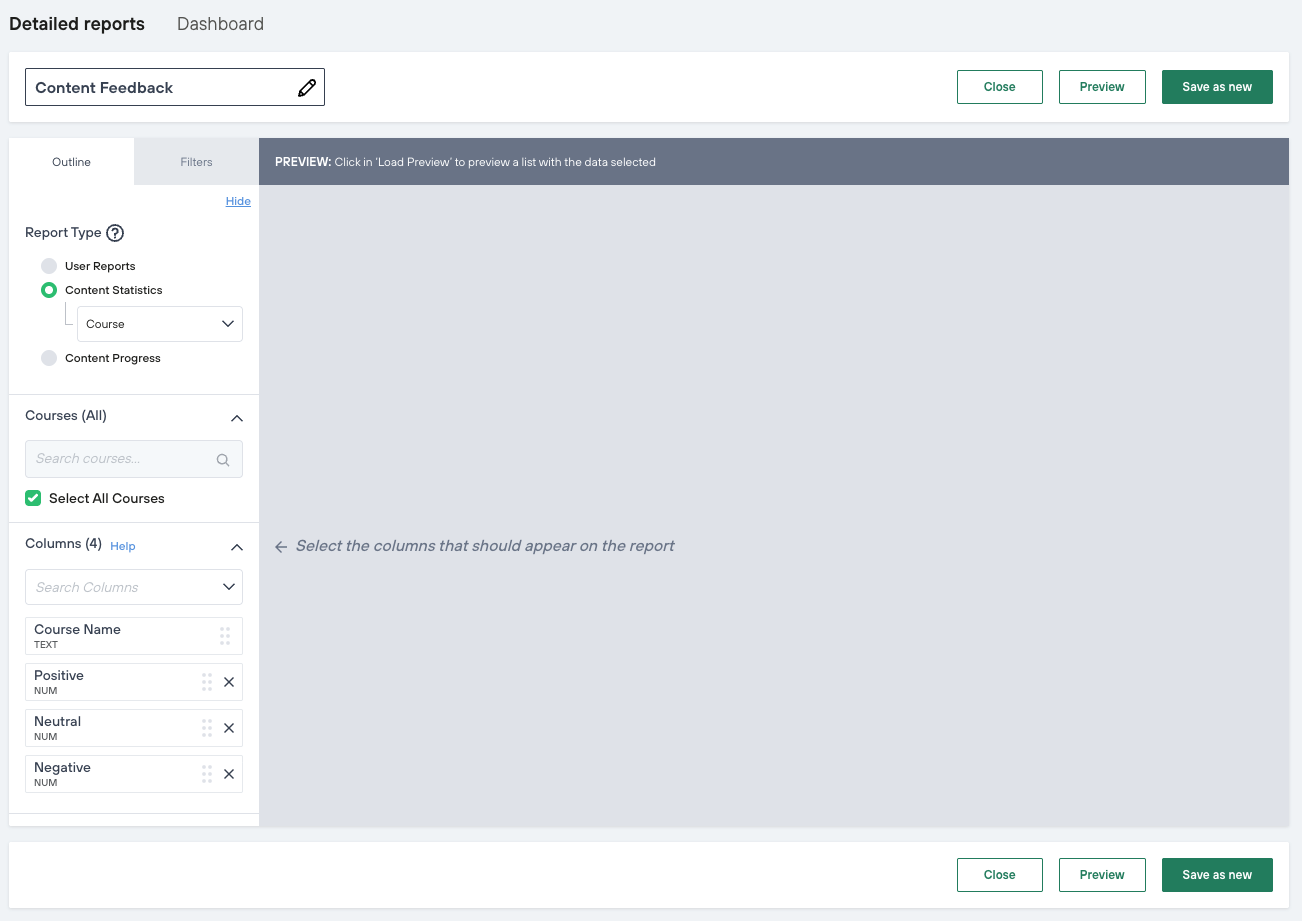Click the Content Feedback report name field
Image resolution: width=1302 pixels, height=921 pixels.
coord(160,88)
